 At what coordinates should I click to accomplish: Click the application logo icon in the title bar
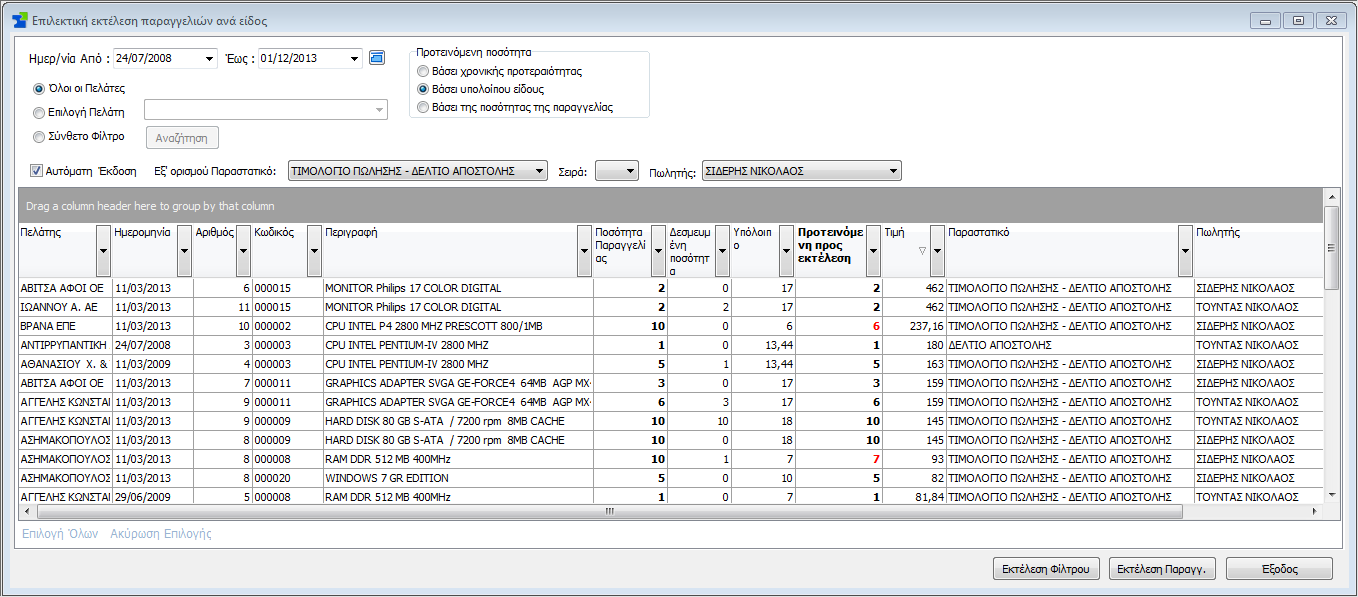click(20, 20)
